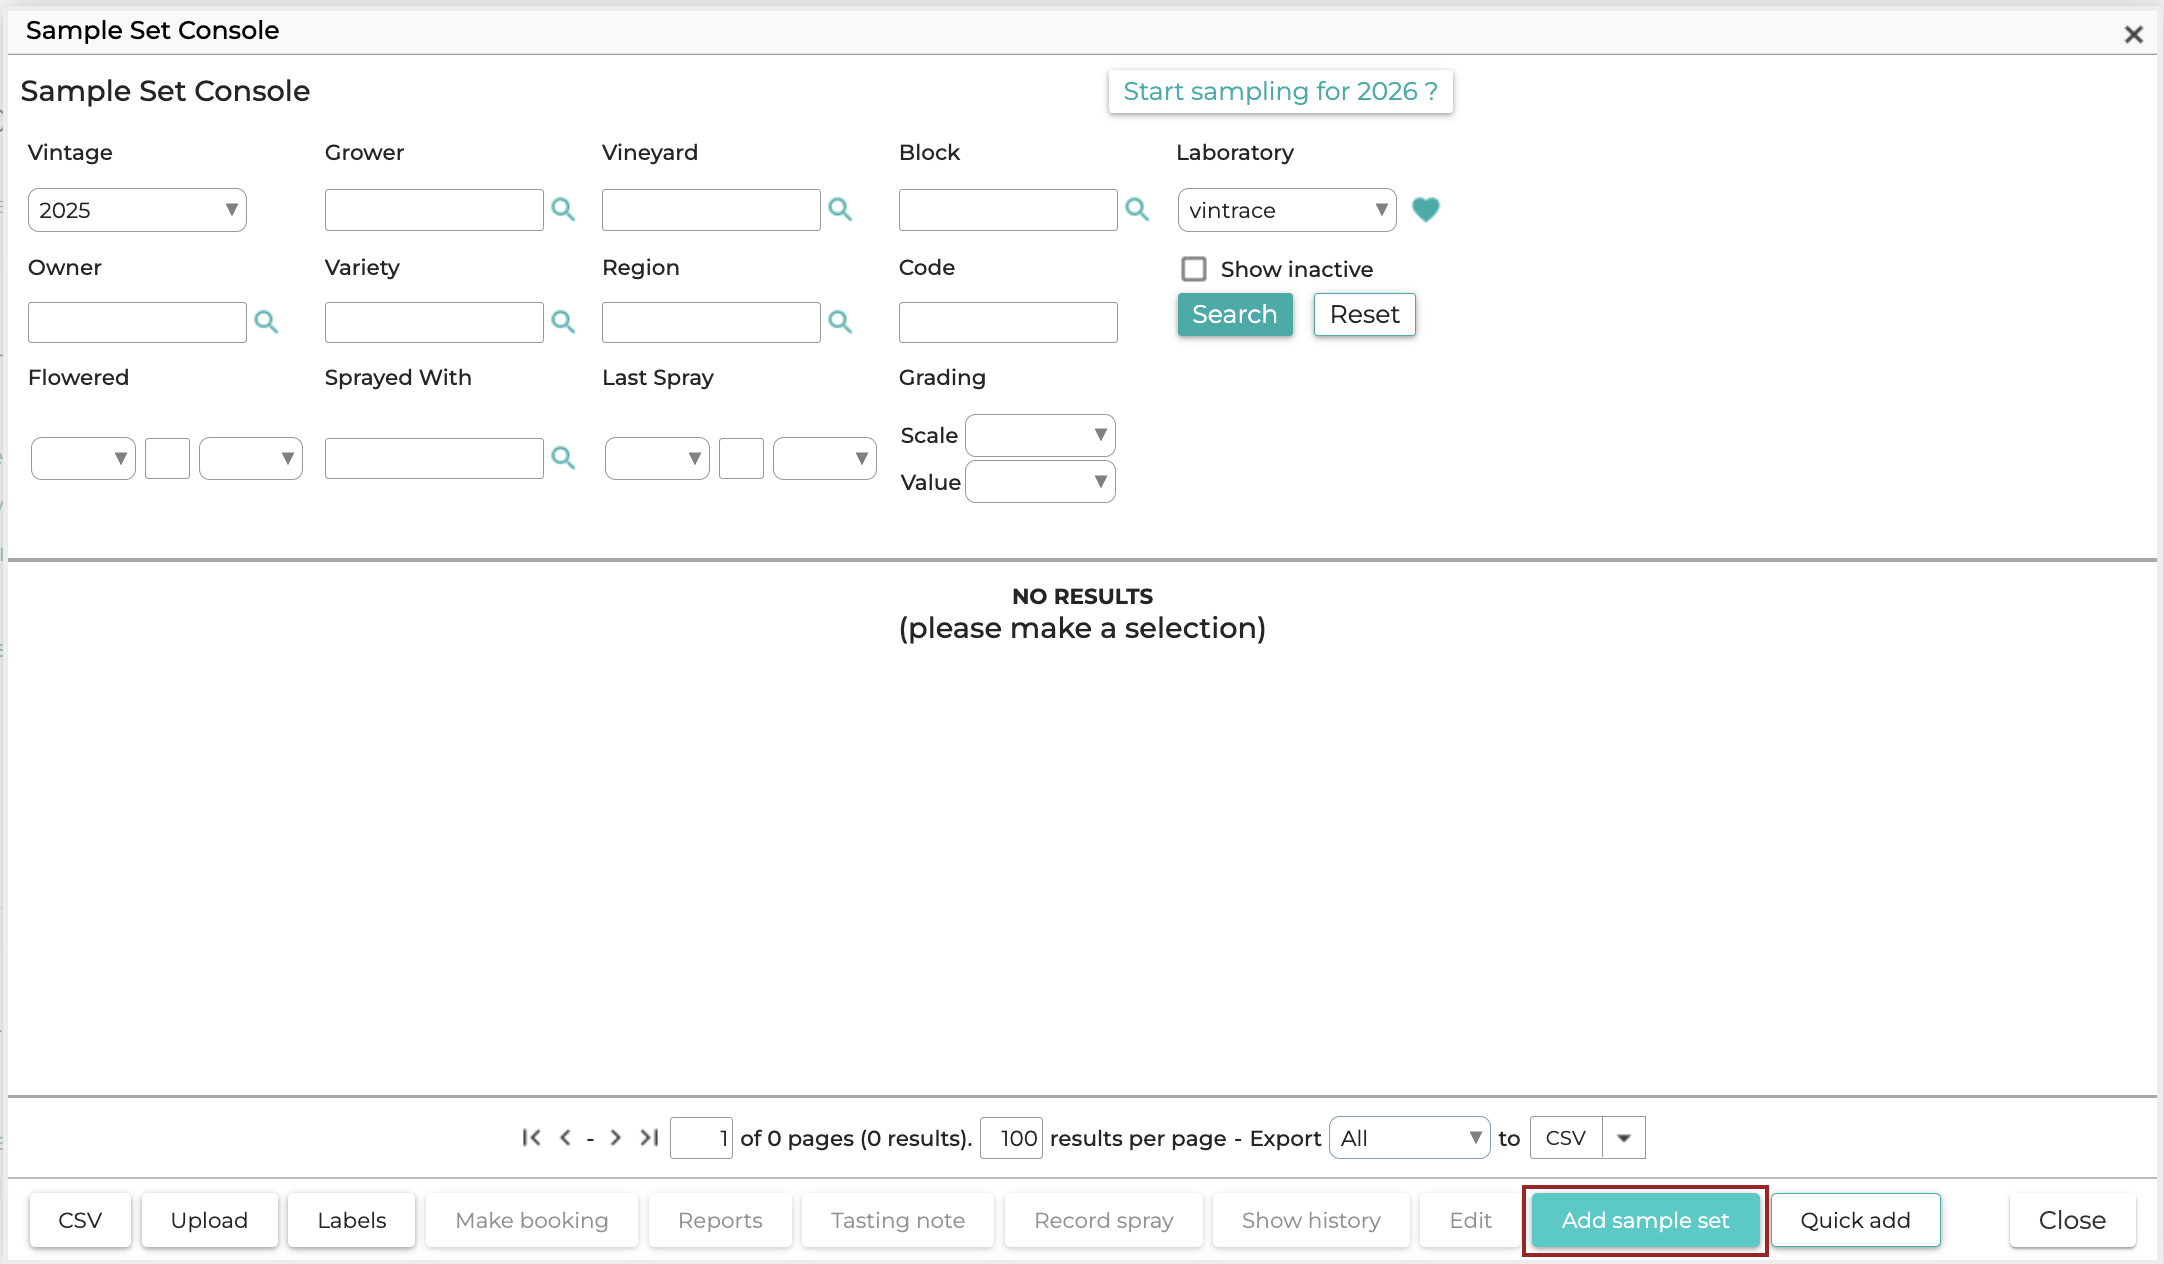Click the Owner lookup magnifier icon

click(x=267, y=322)
